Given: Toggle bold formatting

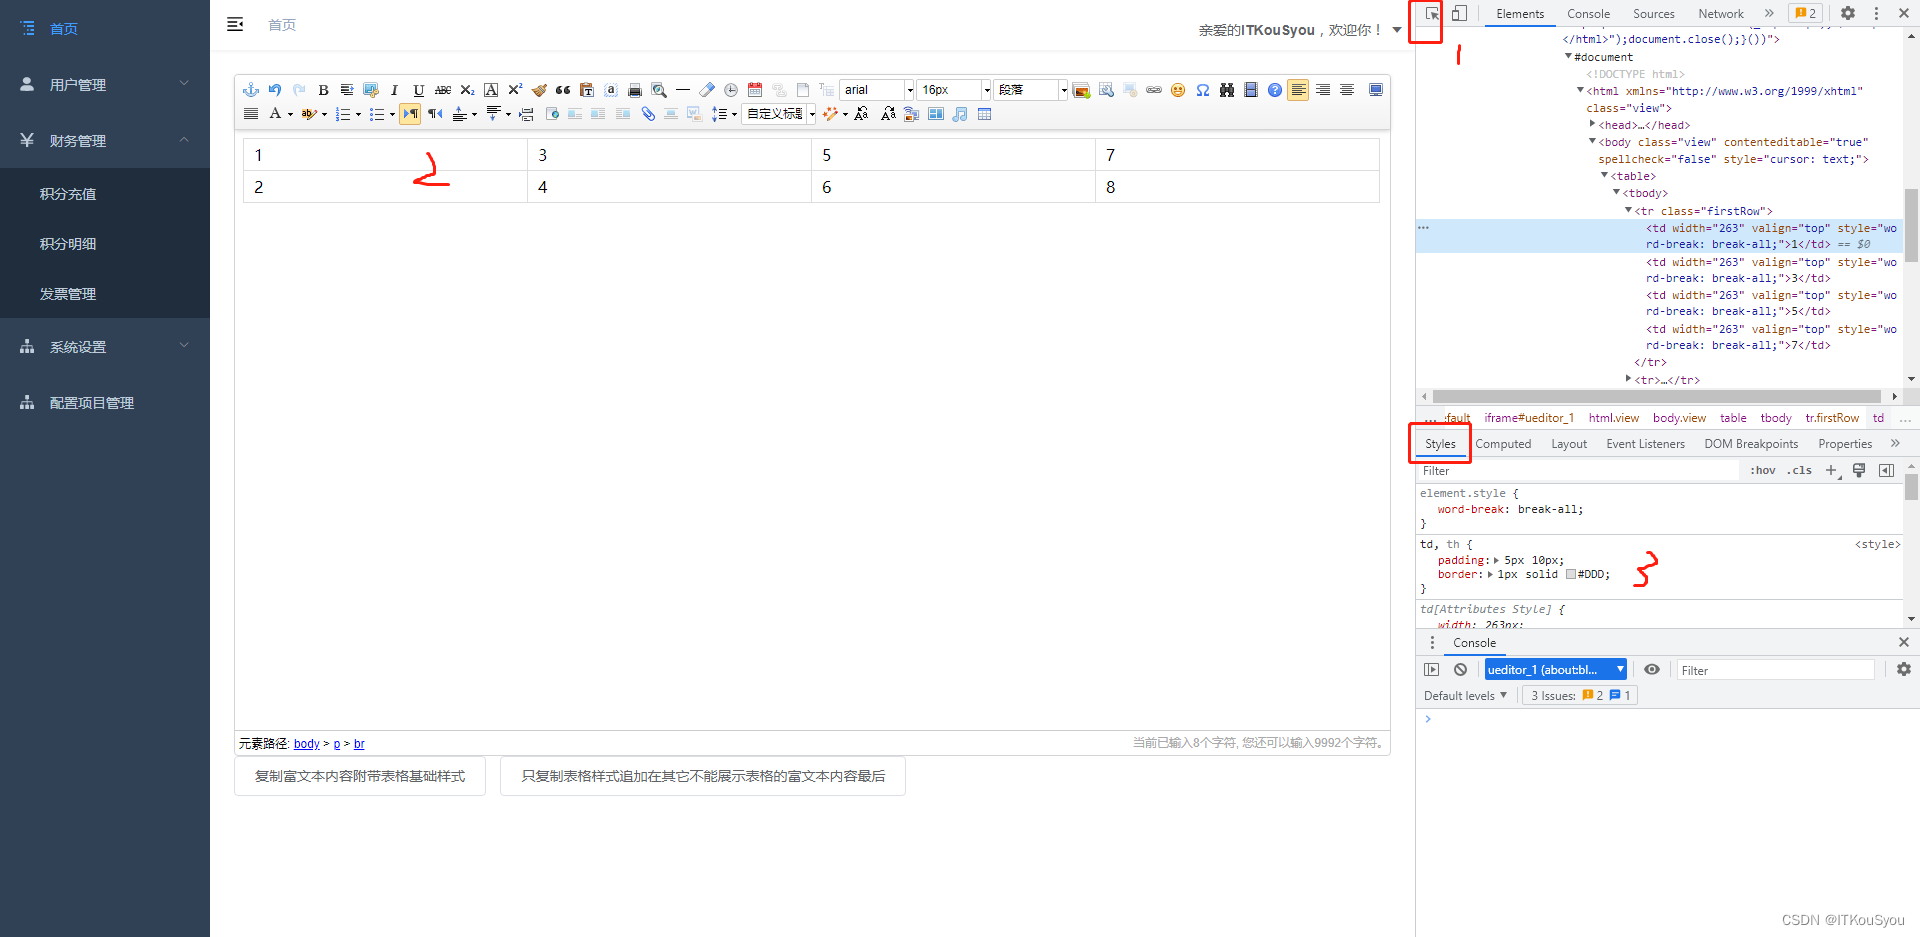Looking at the screenshot, I should (323, 90).
